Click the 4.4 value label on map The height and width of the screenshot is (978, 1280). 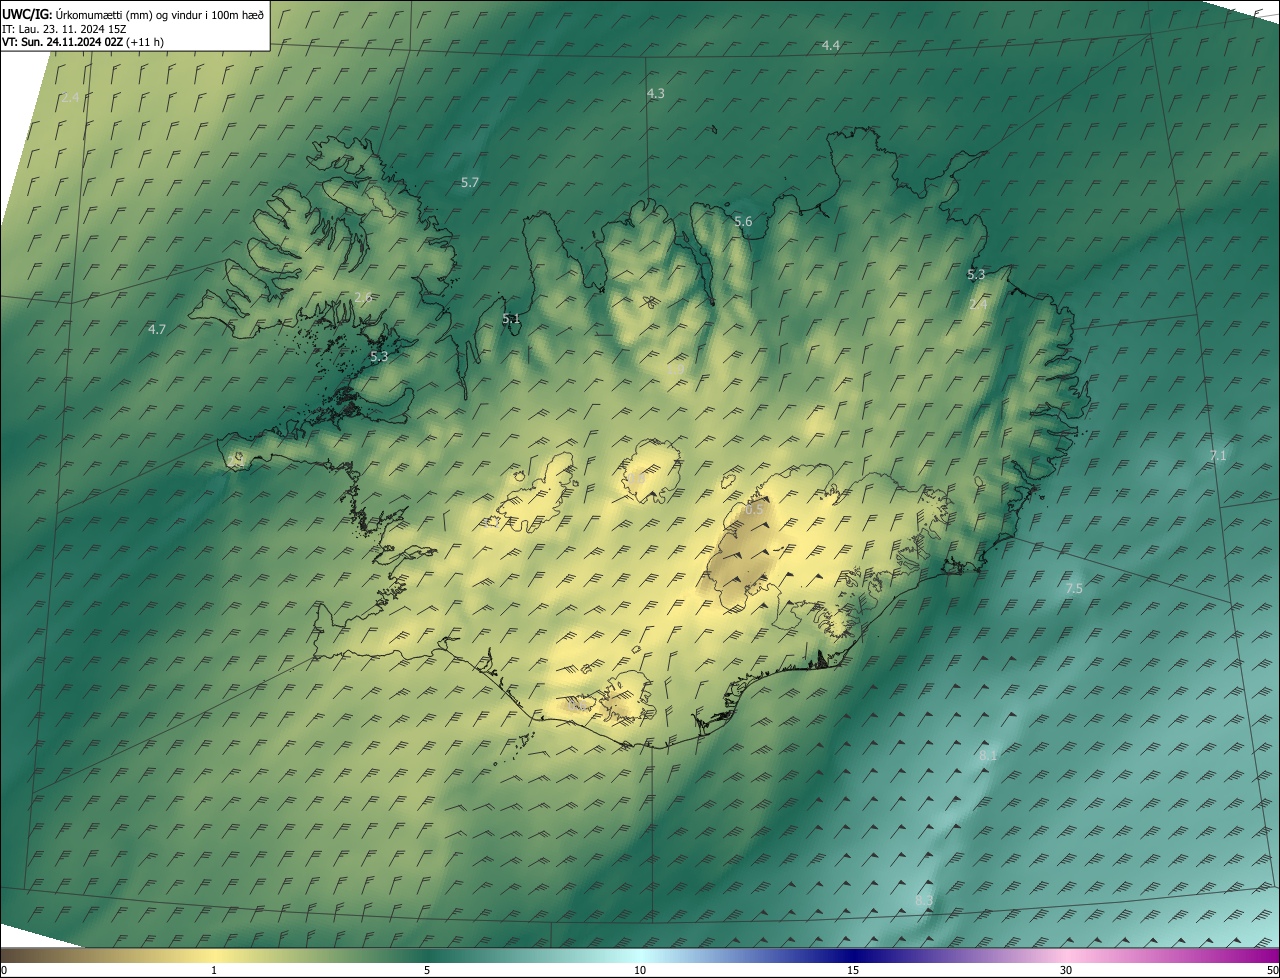tap(831, 45)
